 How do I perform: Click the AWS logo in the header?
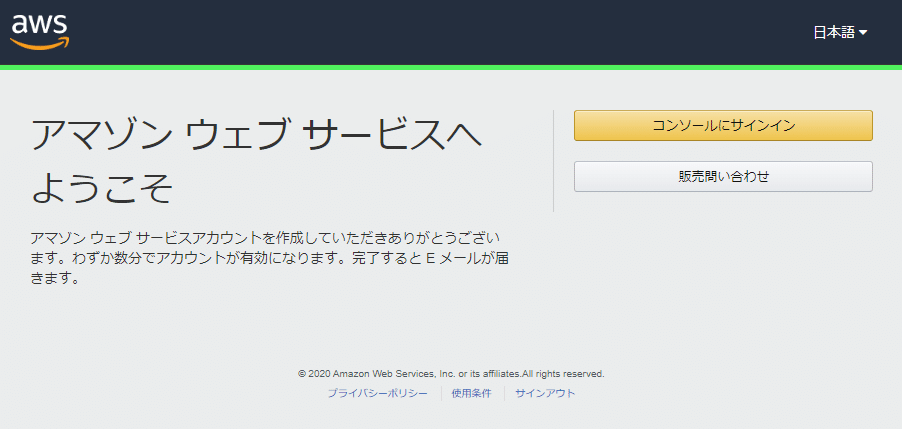pos(40,32)
